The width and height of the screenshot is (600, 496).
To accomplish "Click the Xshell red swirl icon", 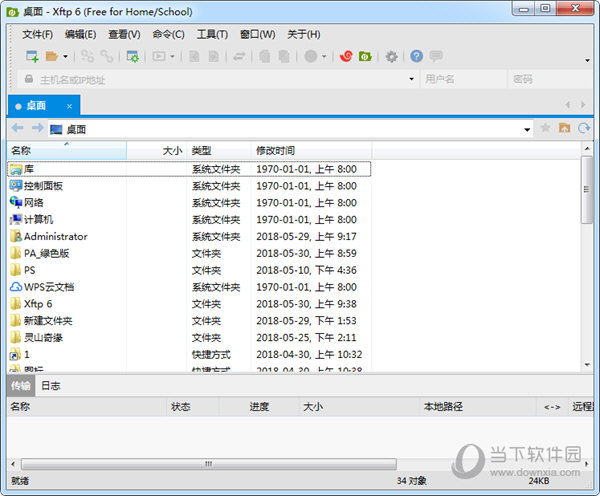I will pos(346,57).
